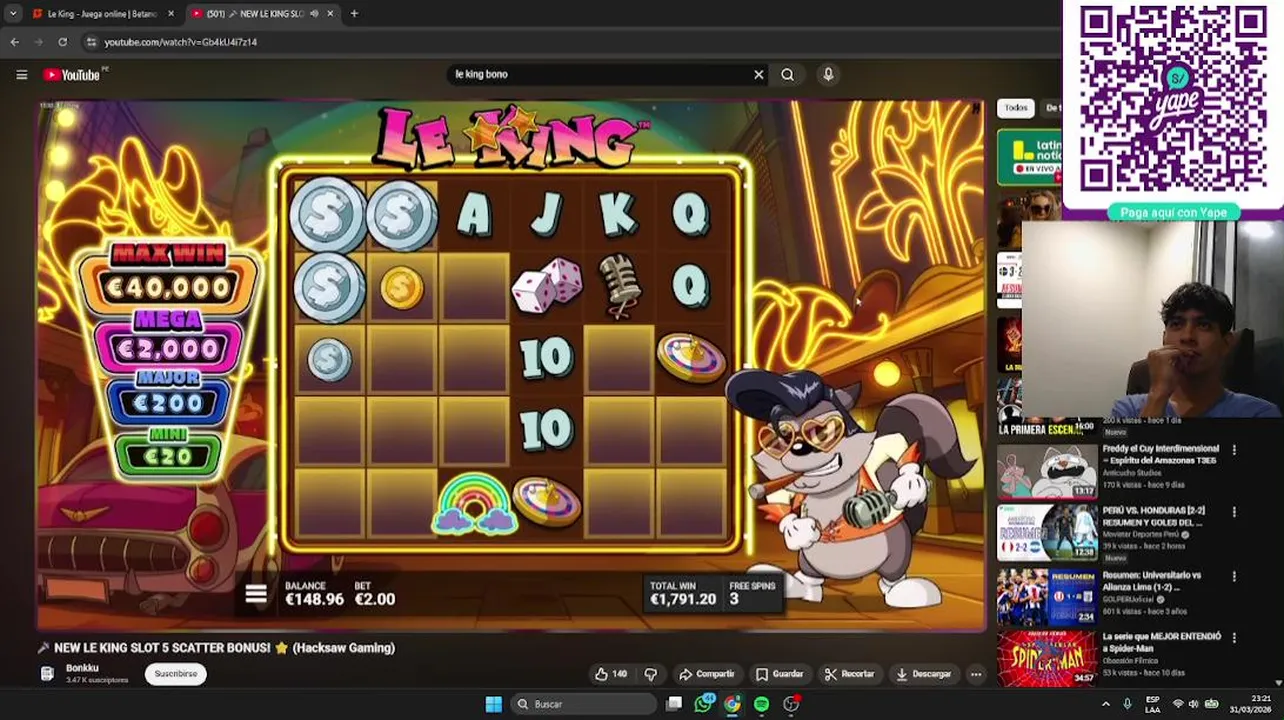This screenshot has height=720, width=1284.
Task: Switch to the Le King Betano tab
Action: 102,14
